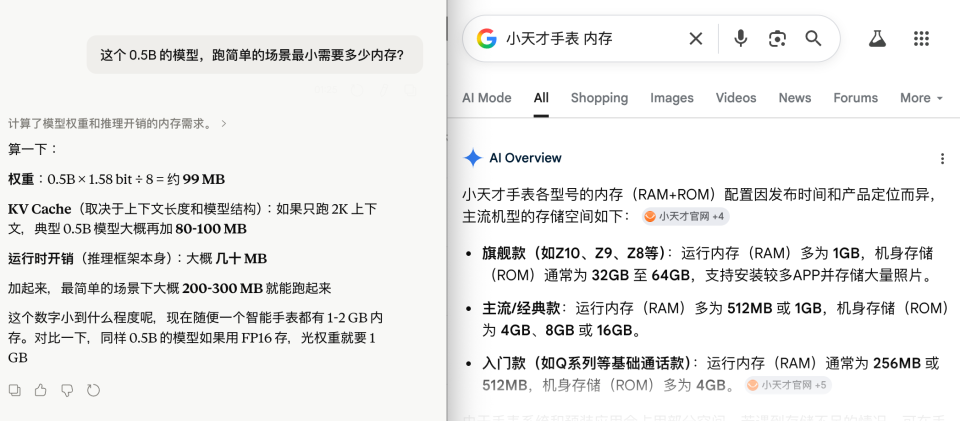Click the bold 200-300 MB value
The width and height of the screenshot is (960, 421).
coord(222,288)
